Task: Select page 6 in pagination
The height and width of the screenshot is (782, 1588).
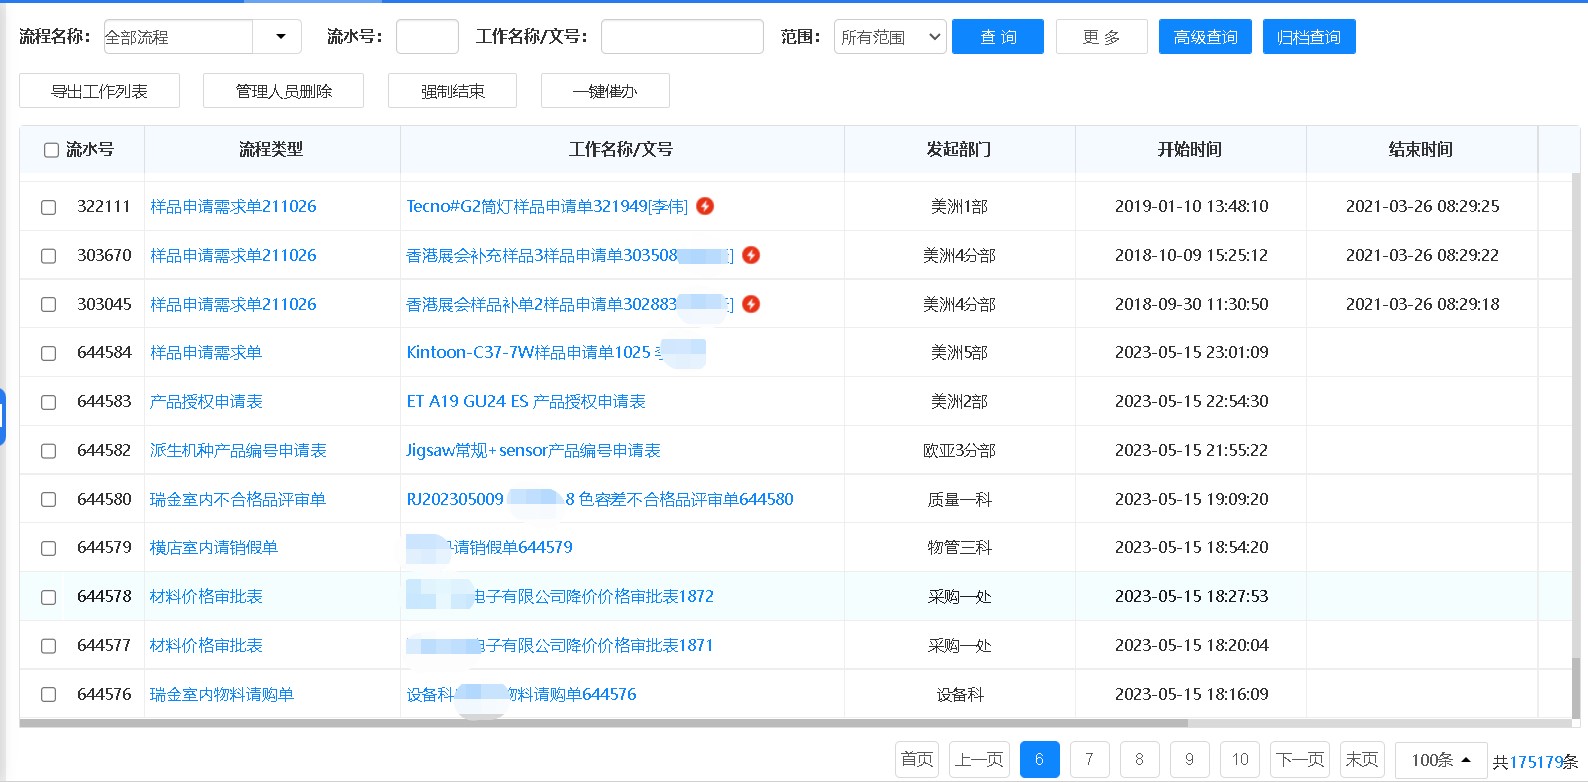Action: point(1039,760)
